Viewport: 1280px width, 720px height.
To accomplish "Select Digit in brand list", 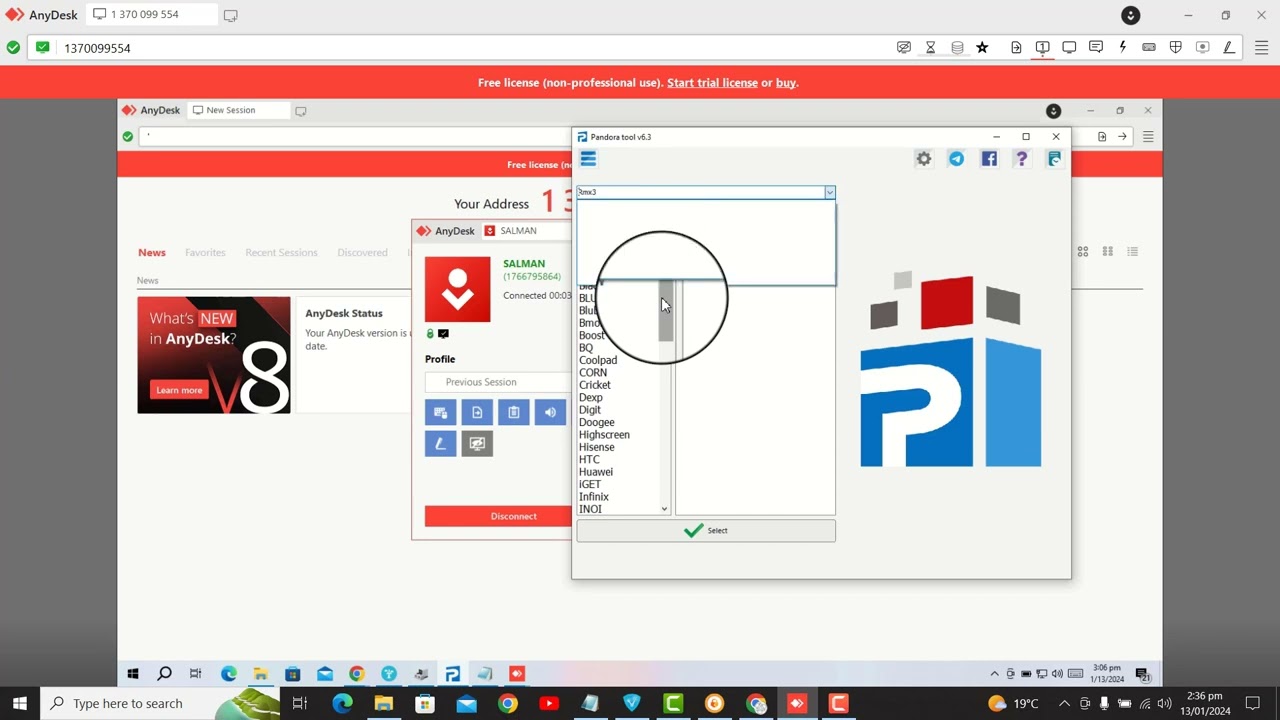I will [x=590, y=410].
